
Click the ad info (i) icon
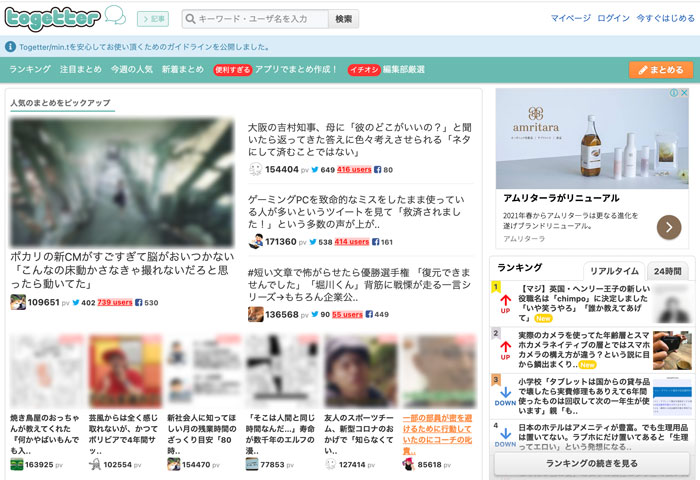coord(674,93)
